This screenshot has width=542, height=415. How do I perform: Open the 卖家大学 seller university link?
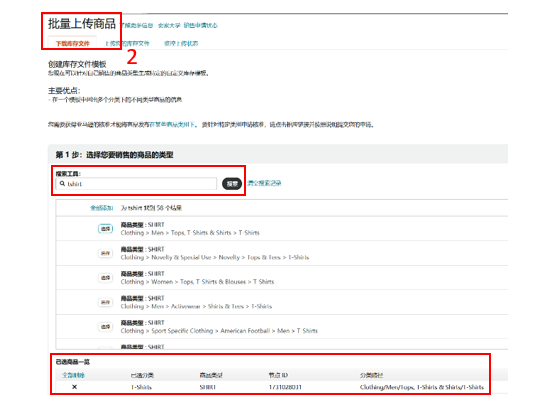169,26
